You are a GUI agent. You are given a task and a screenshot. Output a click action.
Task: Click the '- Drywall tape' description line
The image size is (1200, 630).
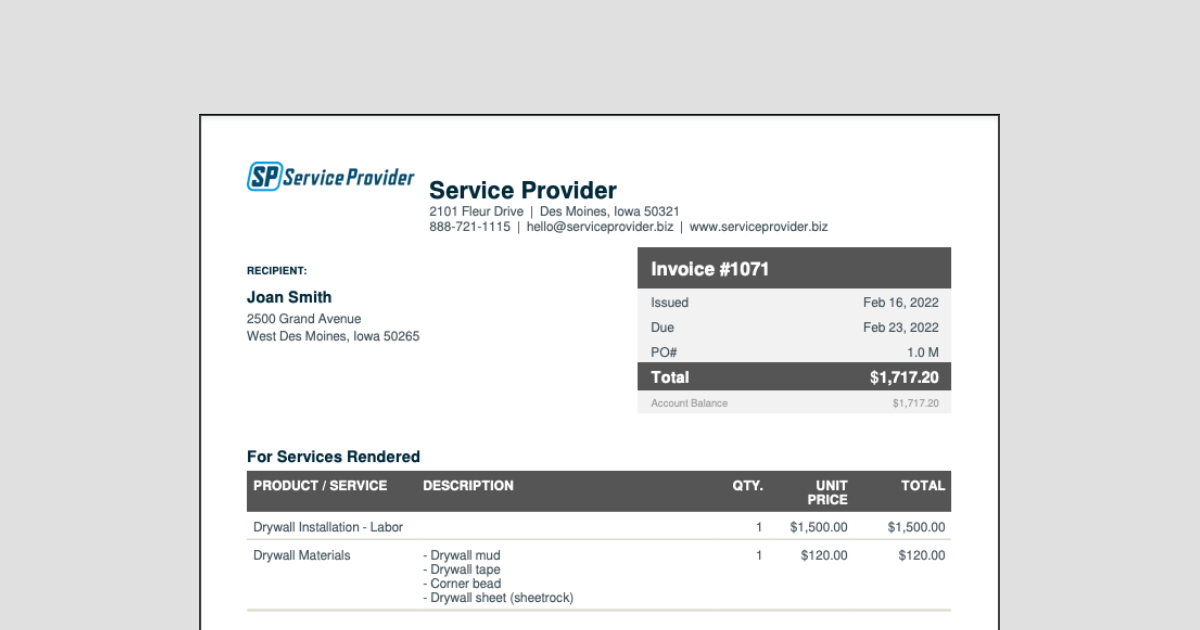pyautogui.click(x=462, y=570)
